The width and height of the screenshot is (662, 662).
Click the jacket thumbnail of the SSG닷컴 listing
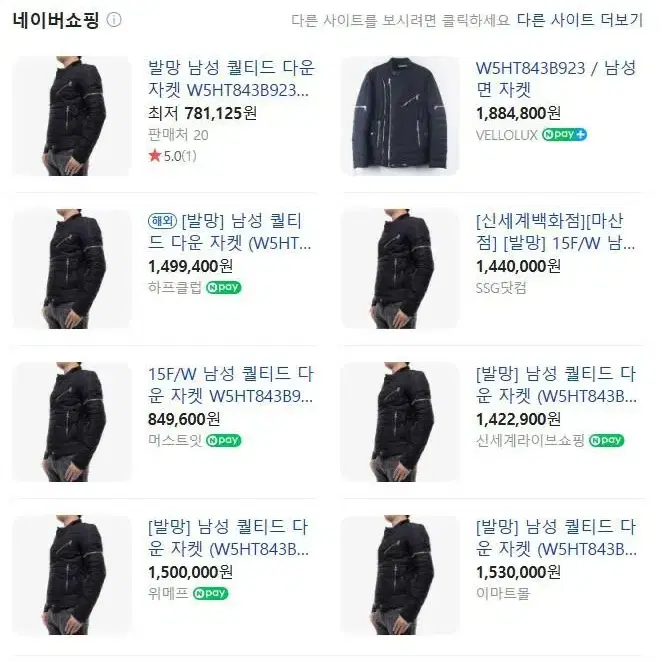click(x=400, y=269)
